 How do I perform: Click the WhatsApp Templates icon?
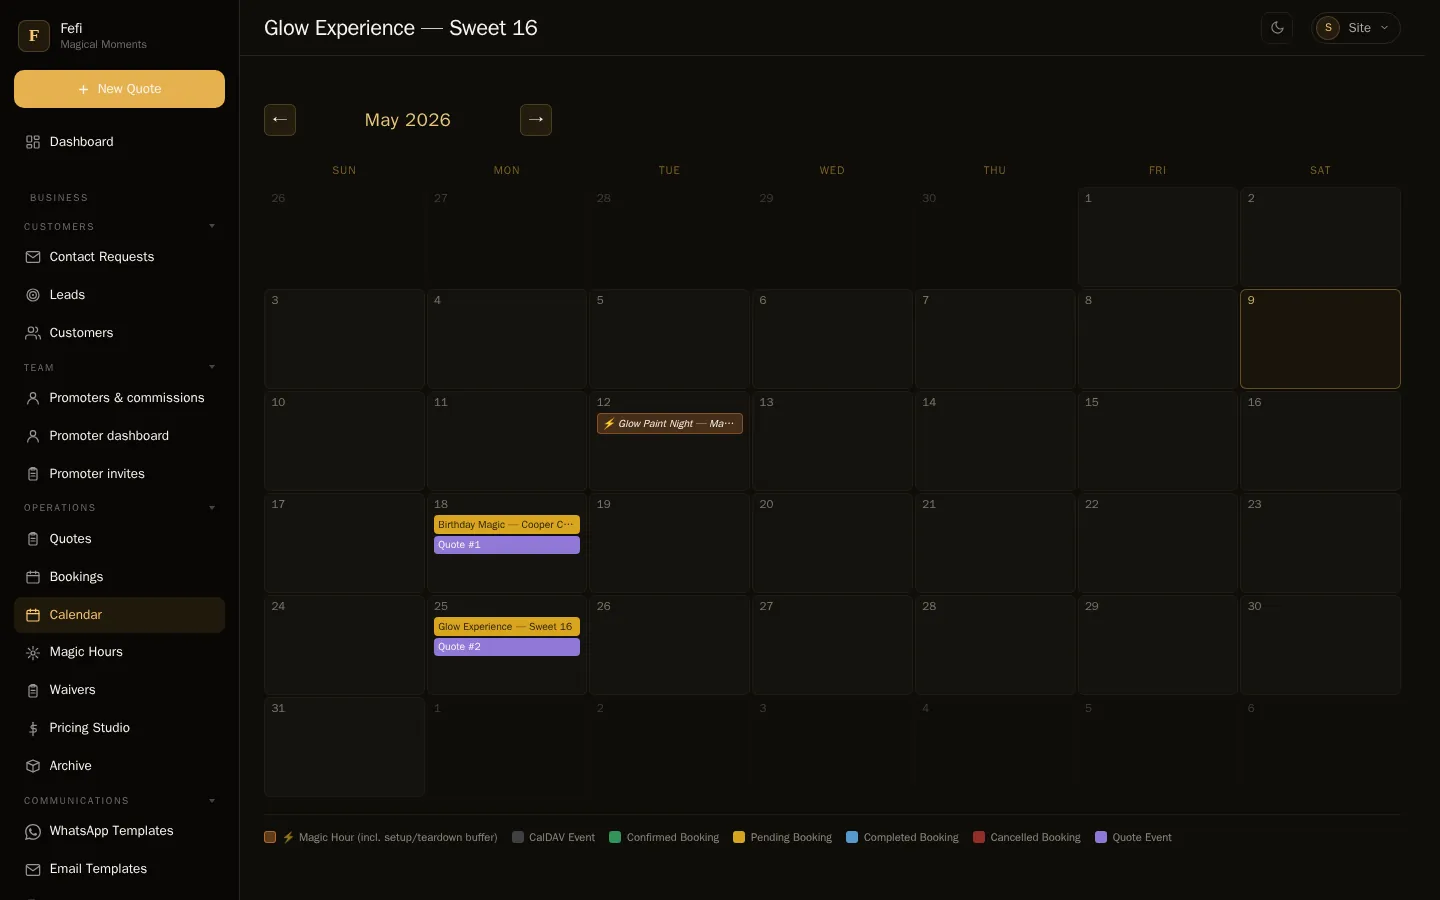coord(33,831)
